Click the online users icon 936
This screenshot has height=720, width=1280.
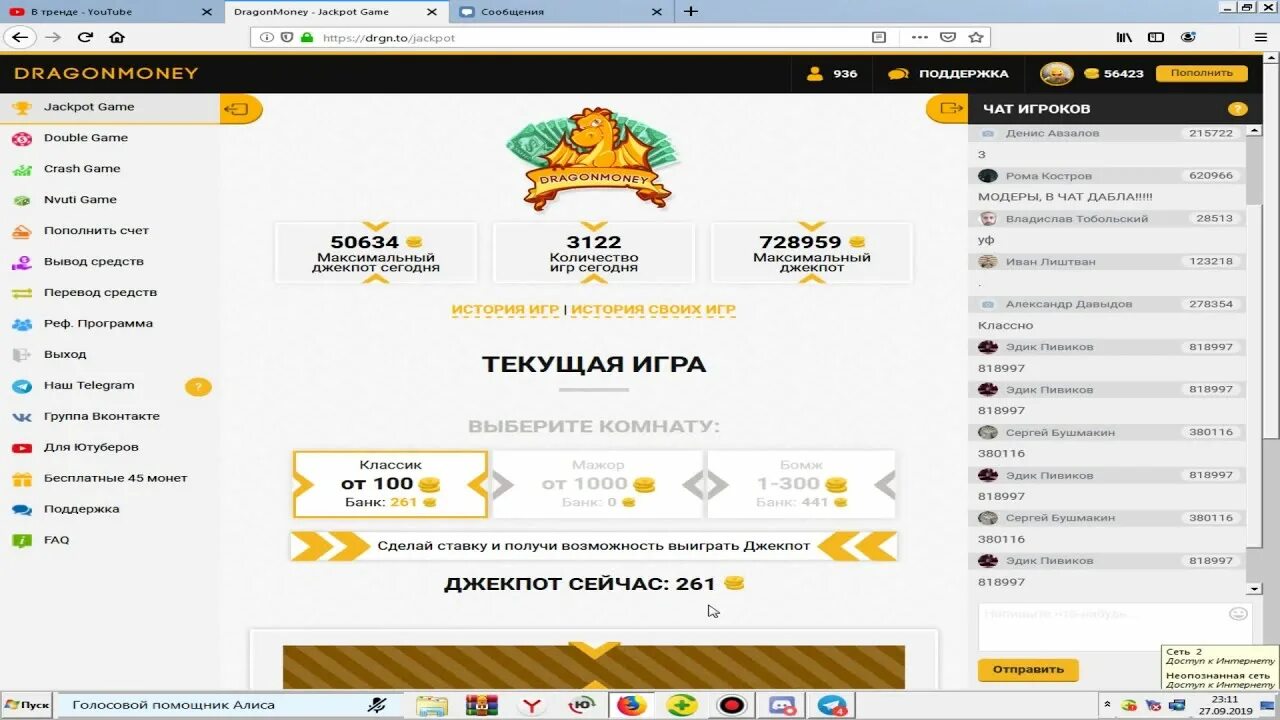tap(815, 74)
